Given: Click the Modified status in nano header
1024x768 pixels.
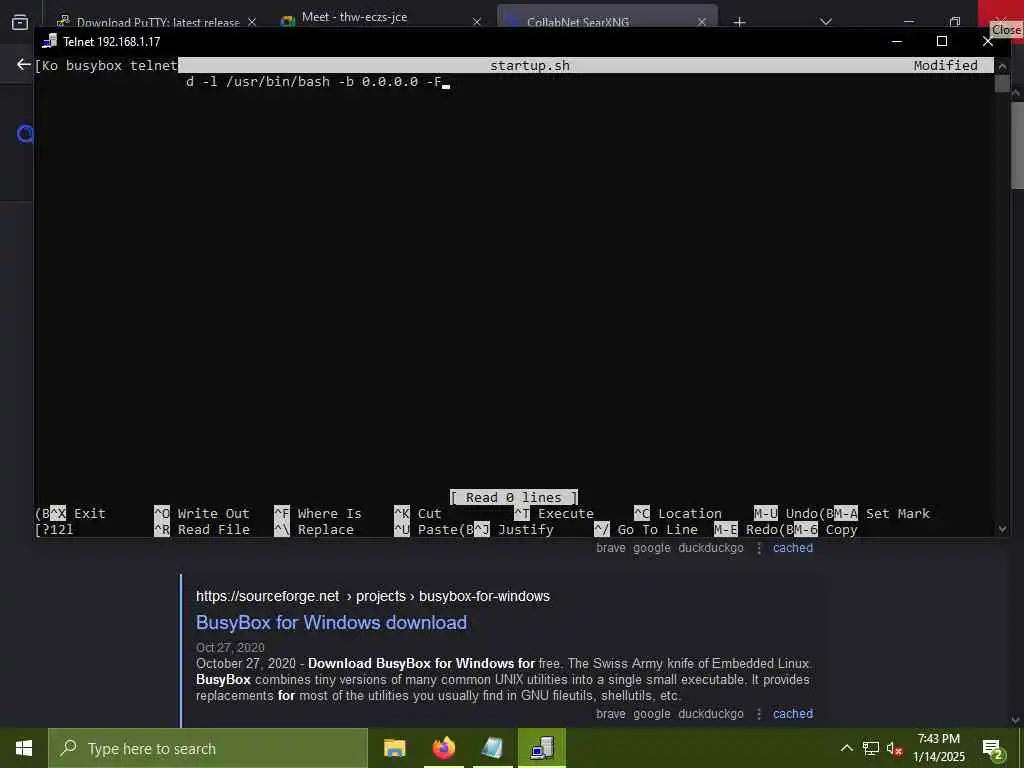Looking at the screenshot, I should (x=946, y=65).
